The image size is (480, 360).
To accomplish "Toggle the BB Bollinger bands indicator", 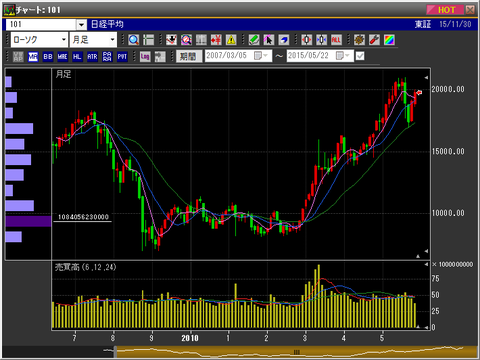I will (48, 56).
